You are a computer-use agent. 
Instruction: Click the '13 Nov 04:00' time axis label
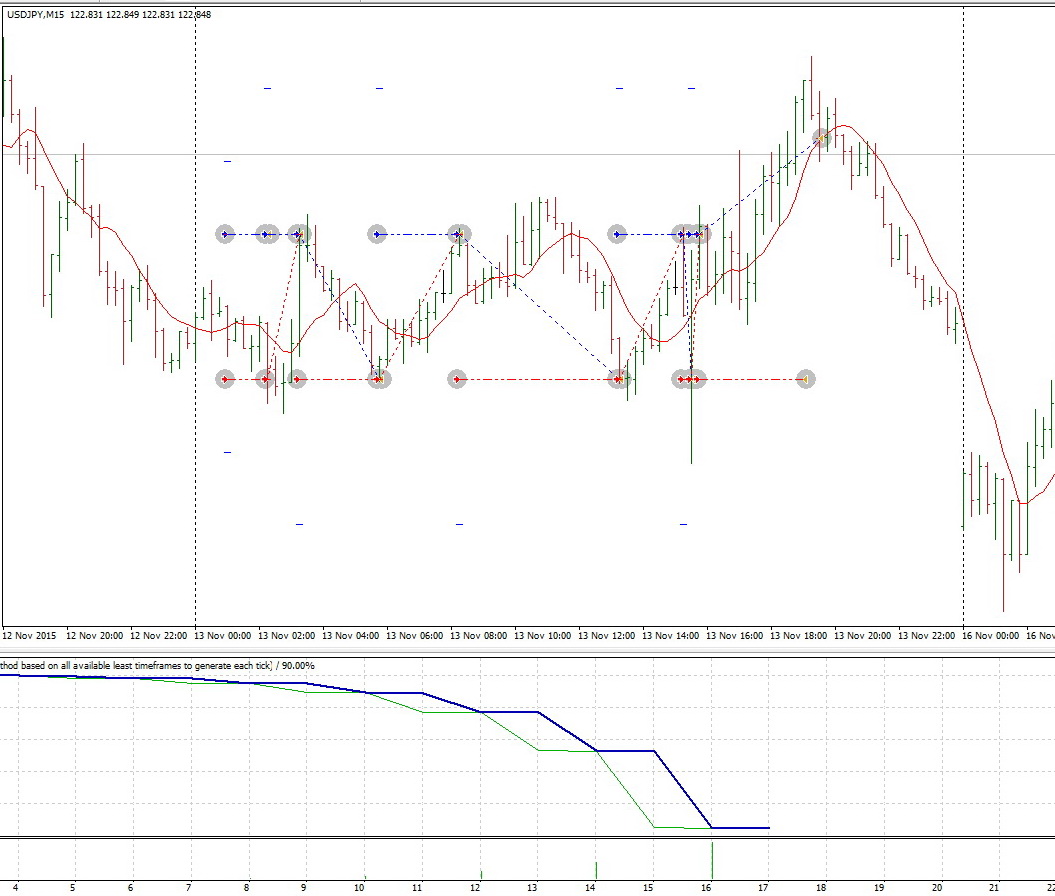351,636
